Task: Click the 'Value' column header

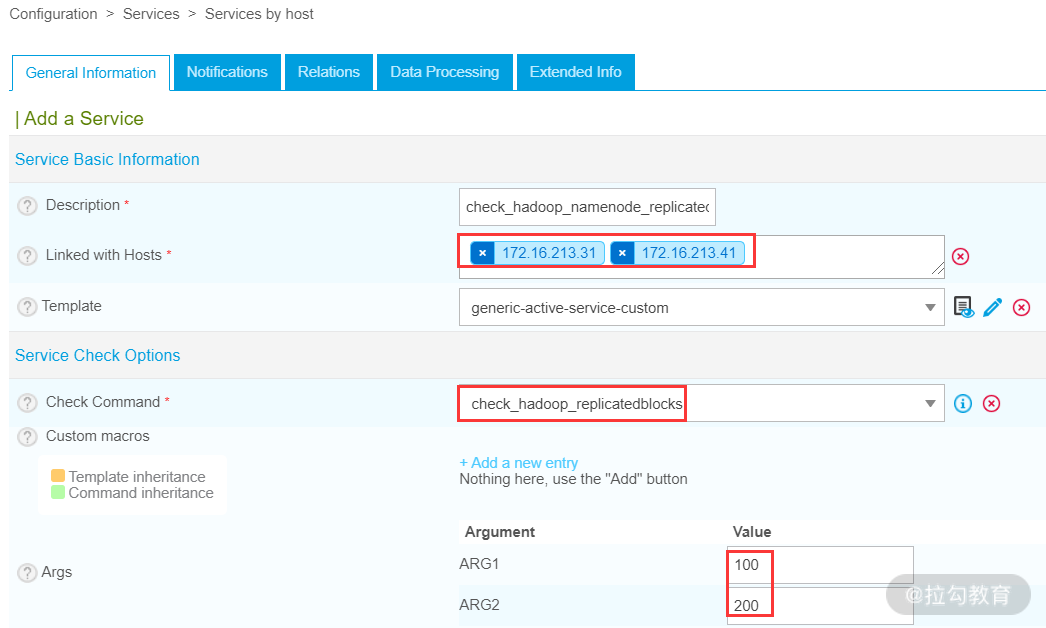Action: coord(752,532)
